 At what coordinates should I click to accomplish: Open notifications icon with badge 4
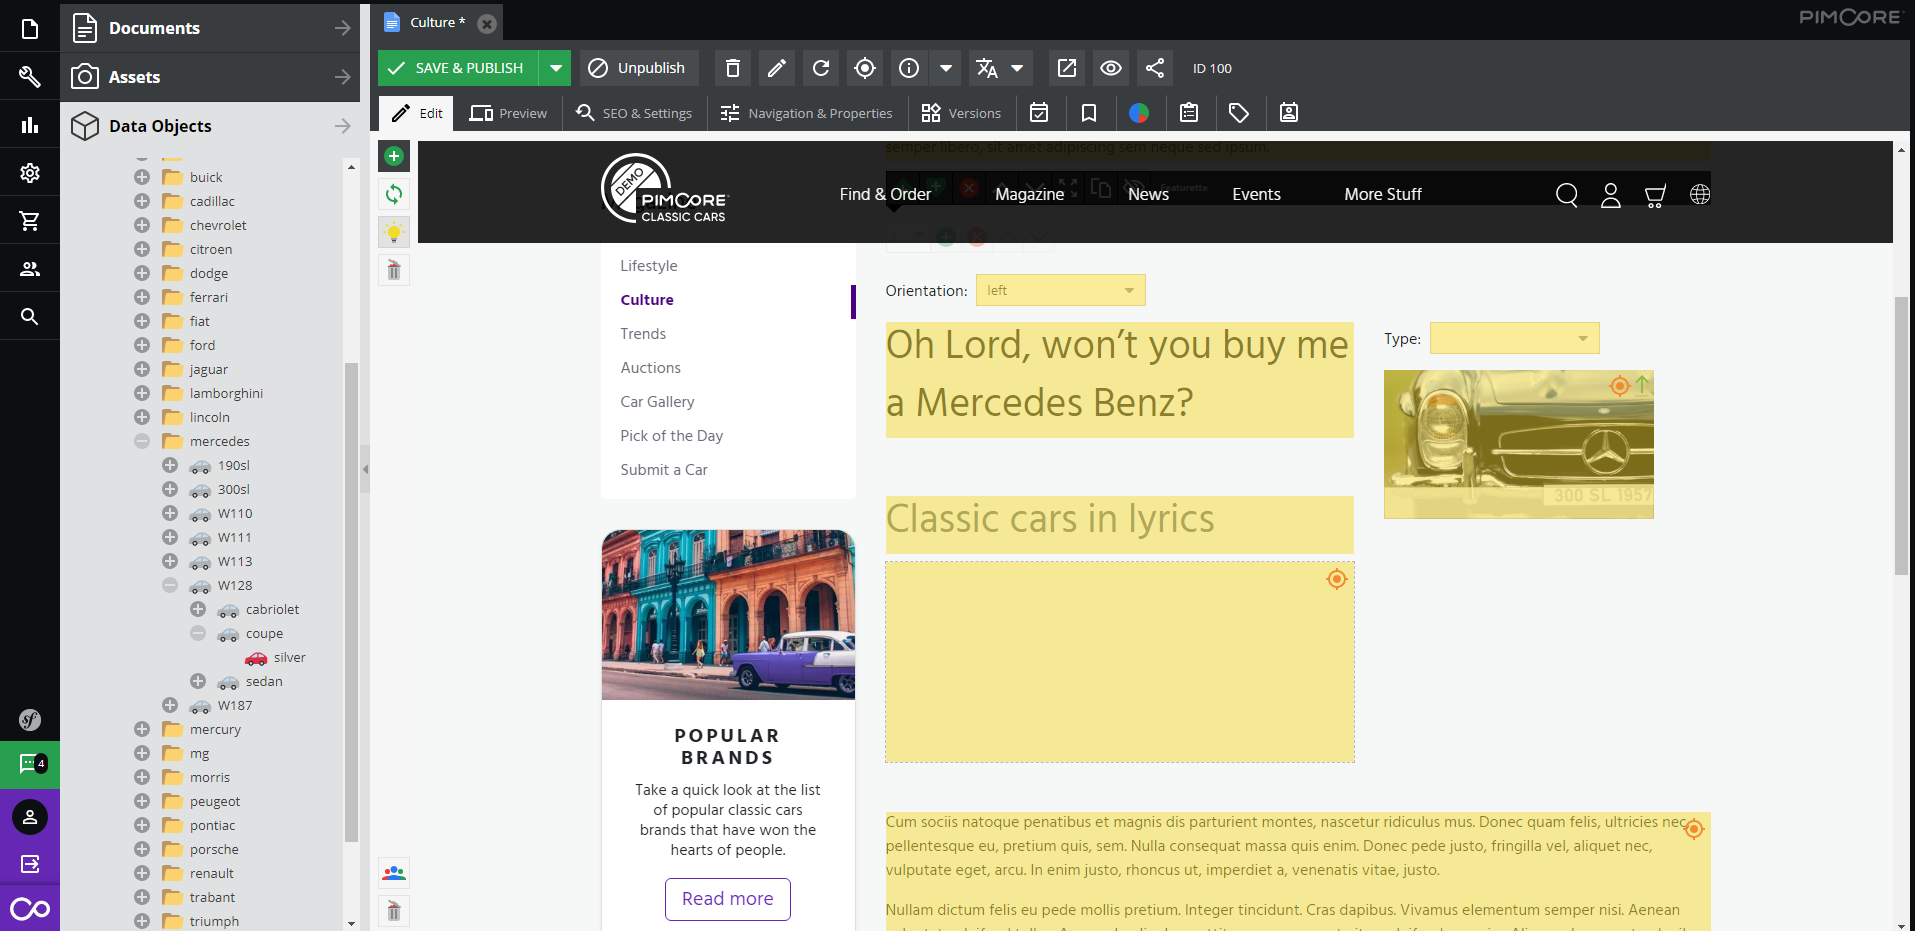tap(30, 765)
